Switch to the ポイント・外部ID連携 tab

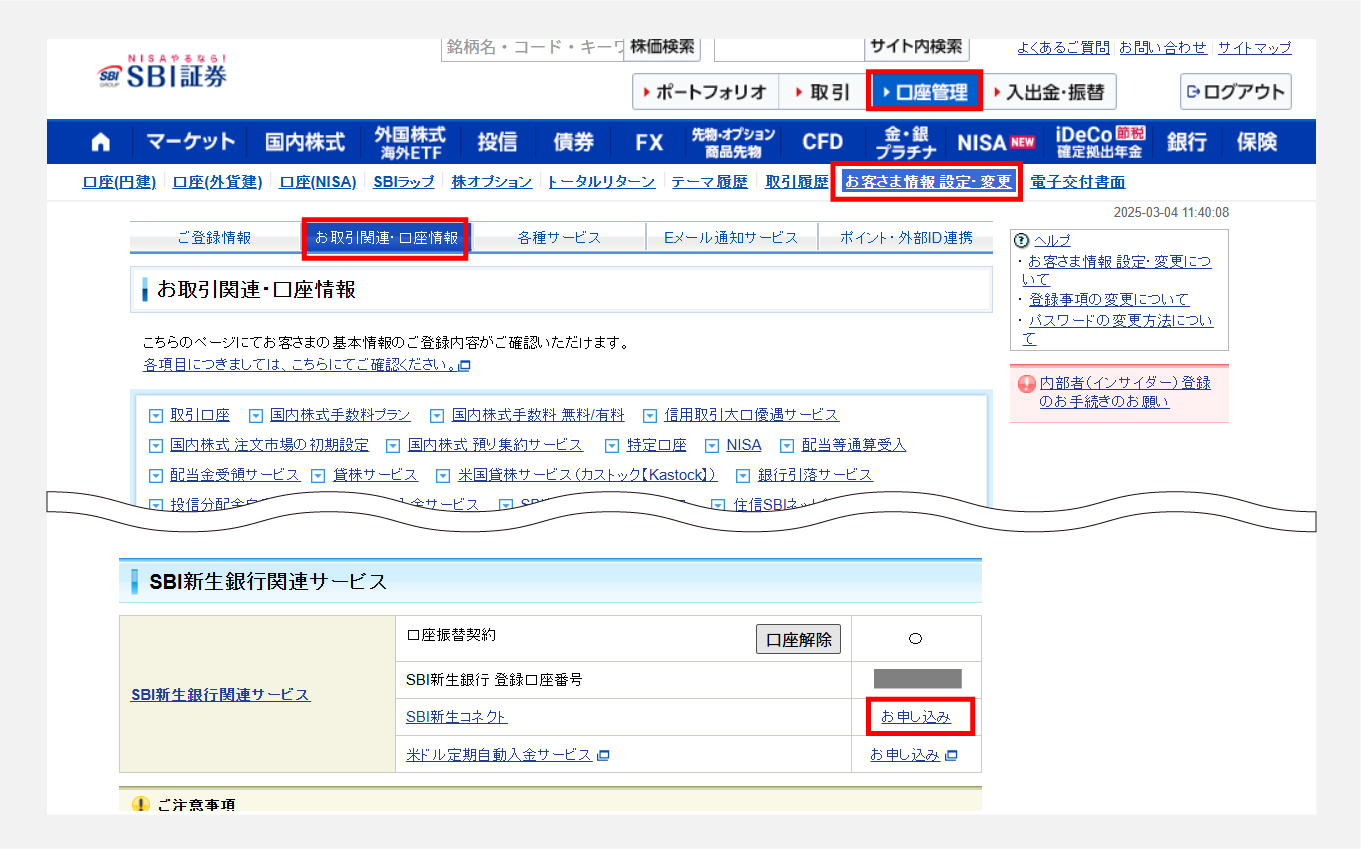[906, 238]
